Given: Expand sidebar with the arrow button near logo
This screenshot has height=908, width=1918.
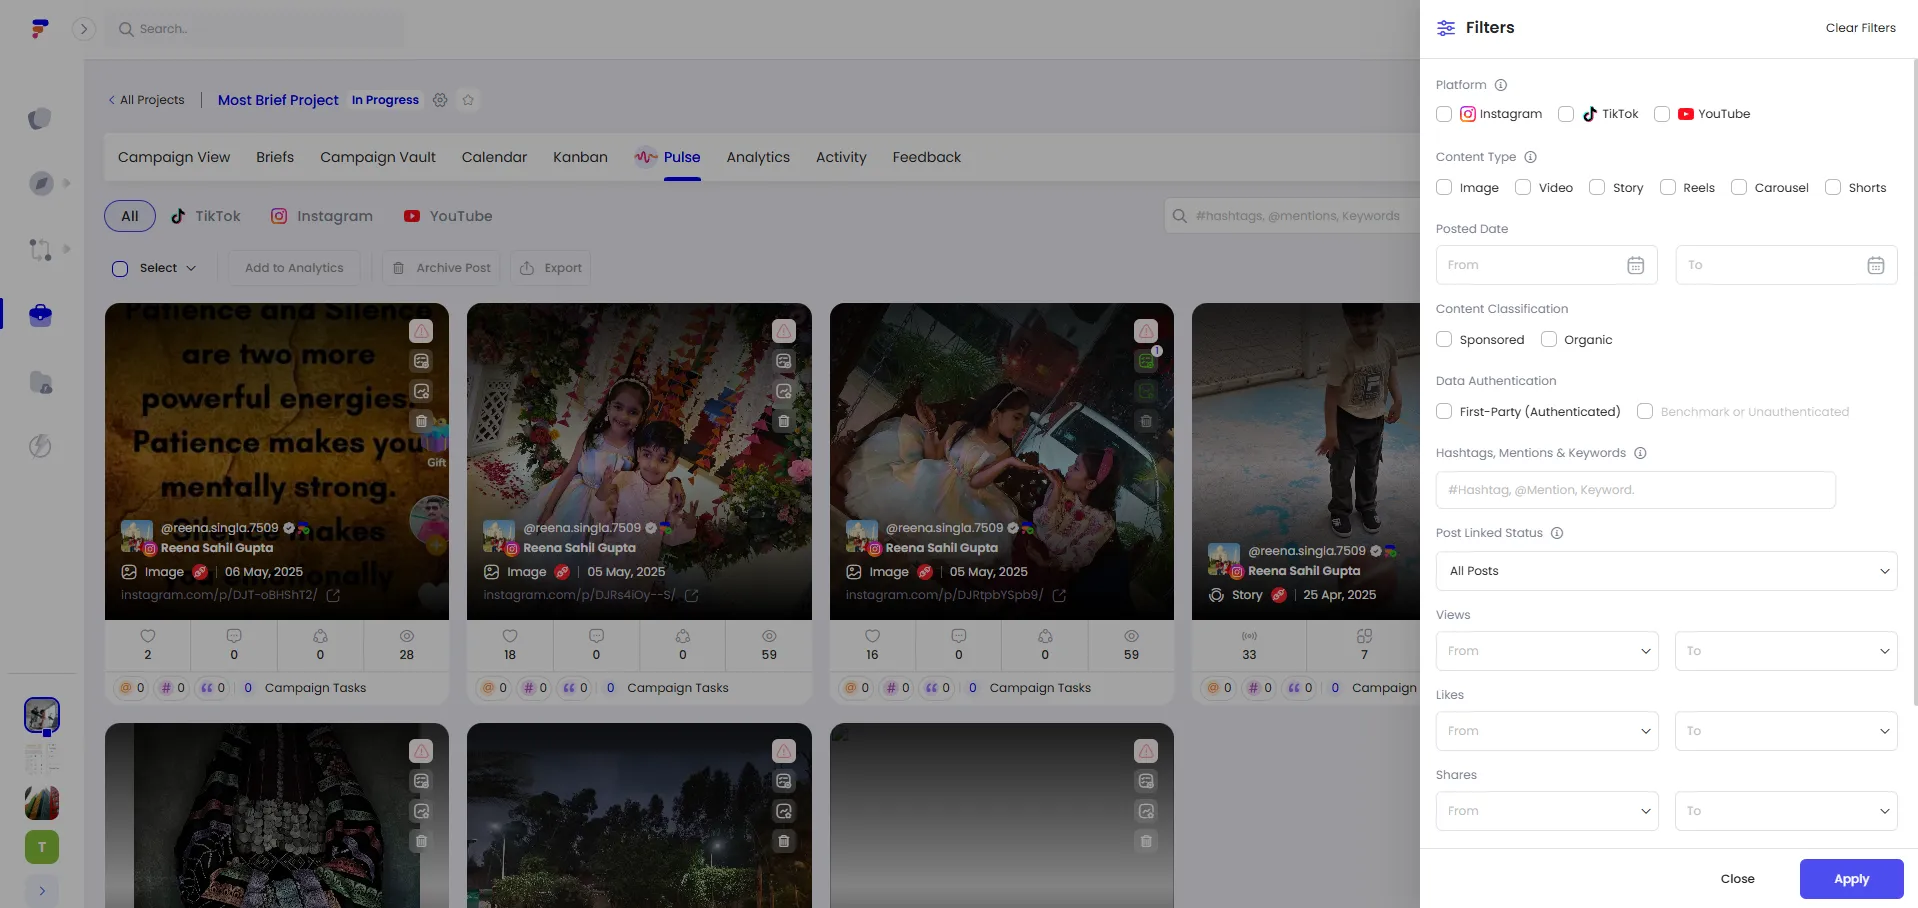Looking at the screenshot, I should tap(84, 29).
